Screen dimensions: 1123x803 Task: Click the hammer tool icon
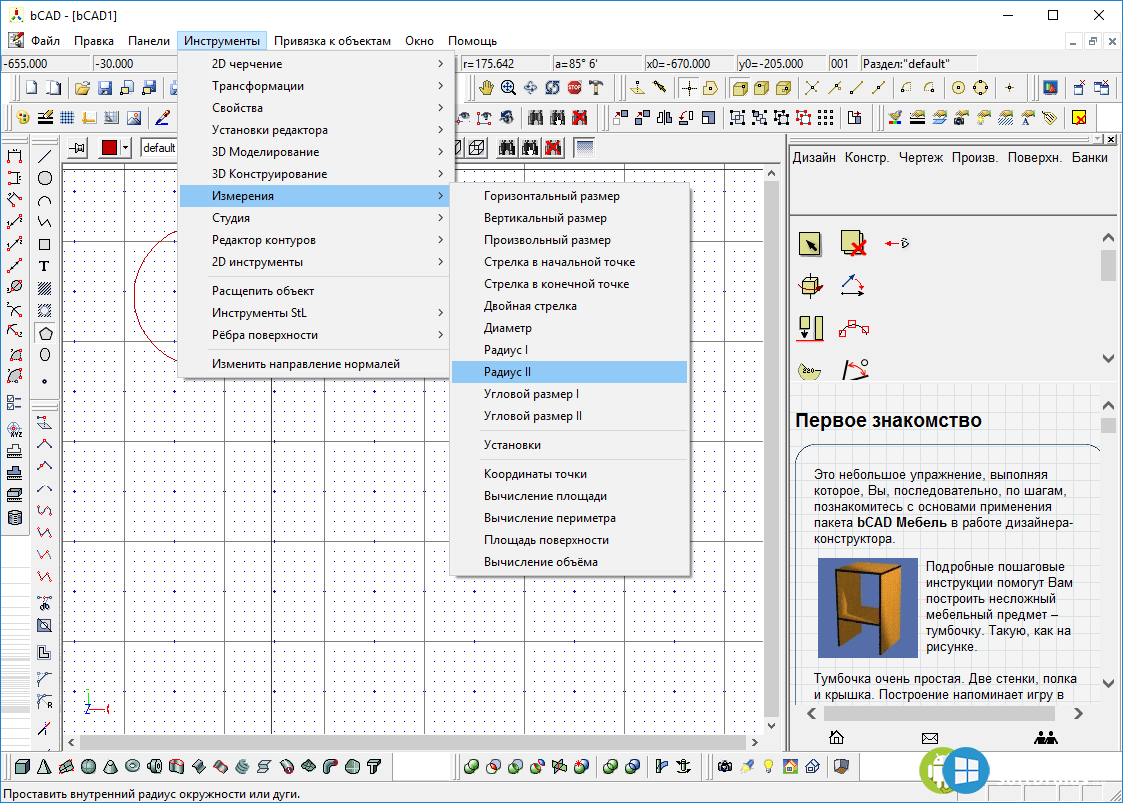point(596,88)
